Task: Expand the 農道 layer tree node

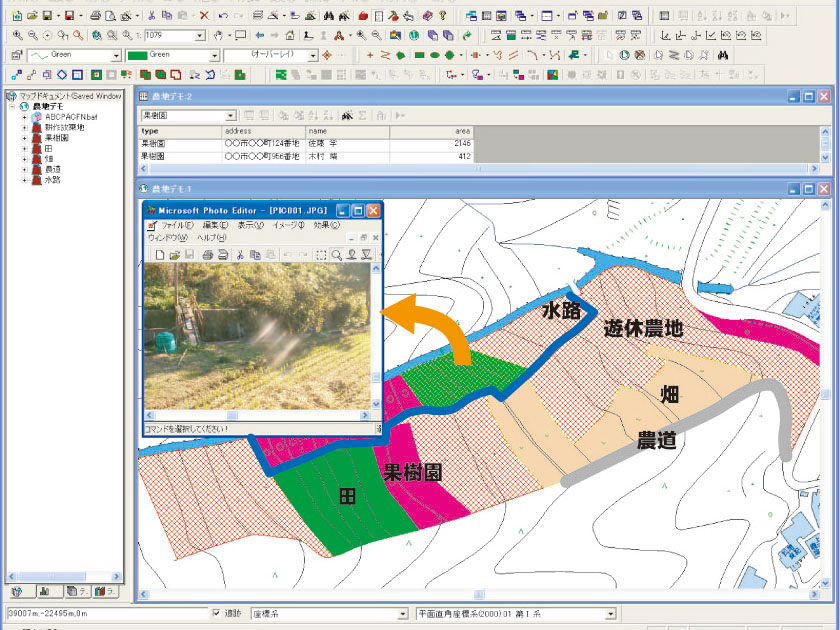Action: tap(24, 169)
